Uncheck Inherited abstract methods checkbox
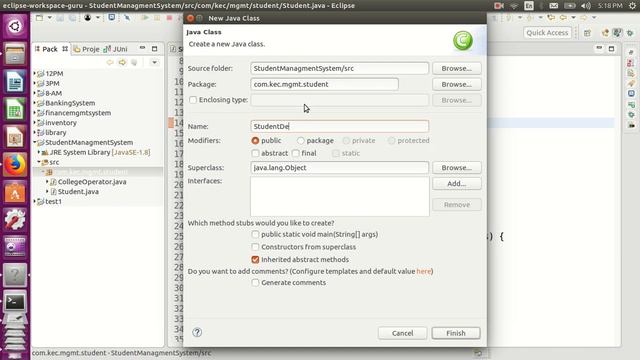The width and height of the screenshot is (640, 360). coord(256,260)
